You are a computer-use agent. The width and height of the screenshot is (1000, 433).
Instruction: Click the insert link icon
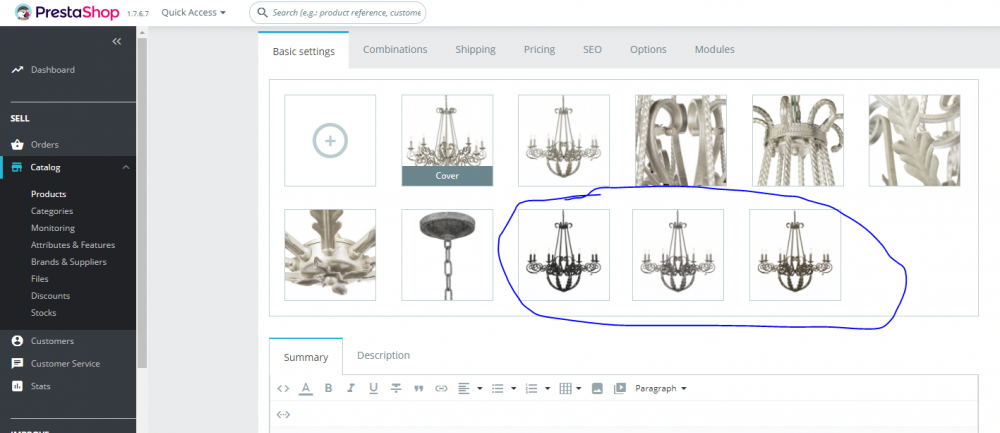[441, 388]
